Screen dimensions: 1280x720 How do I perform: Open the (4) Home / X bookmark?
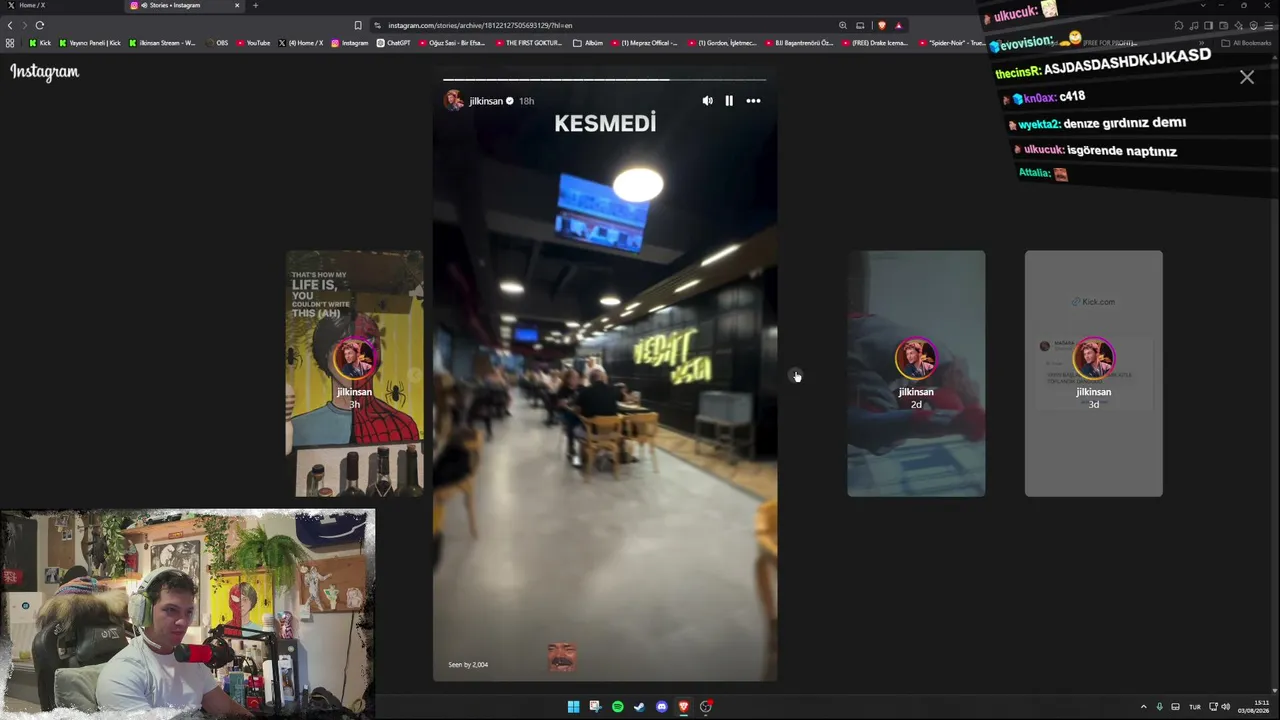pos(301,43)
